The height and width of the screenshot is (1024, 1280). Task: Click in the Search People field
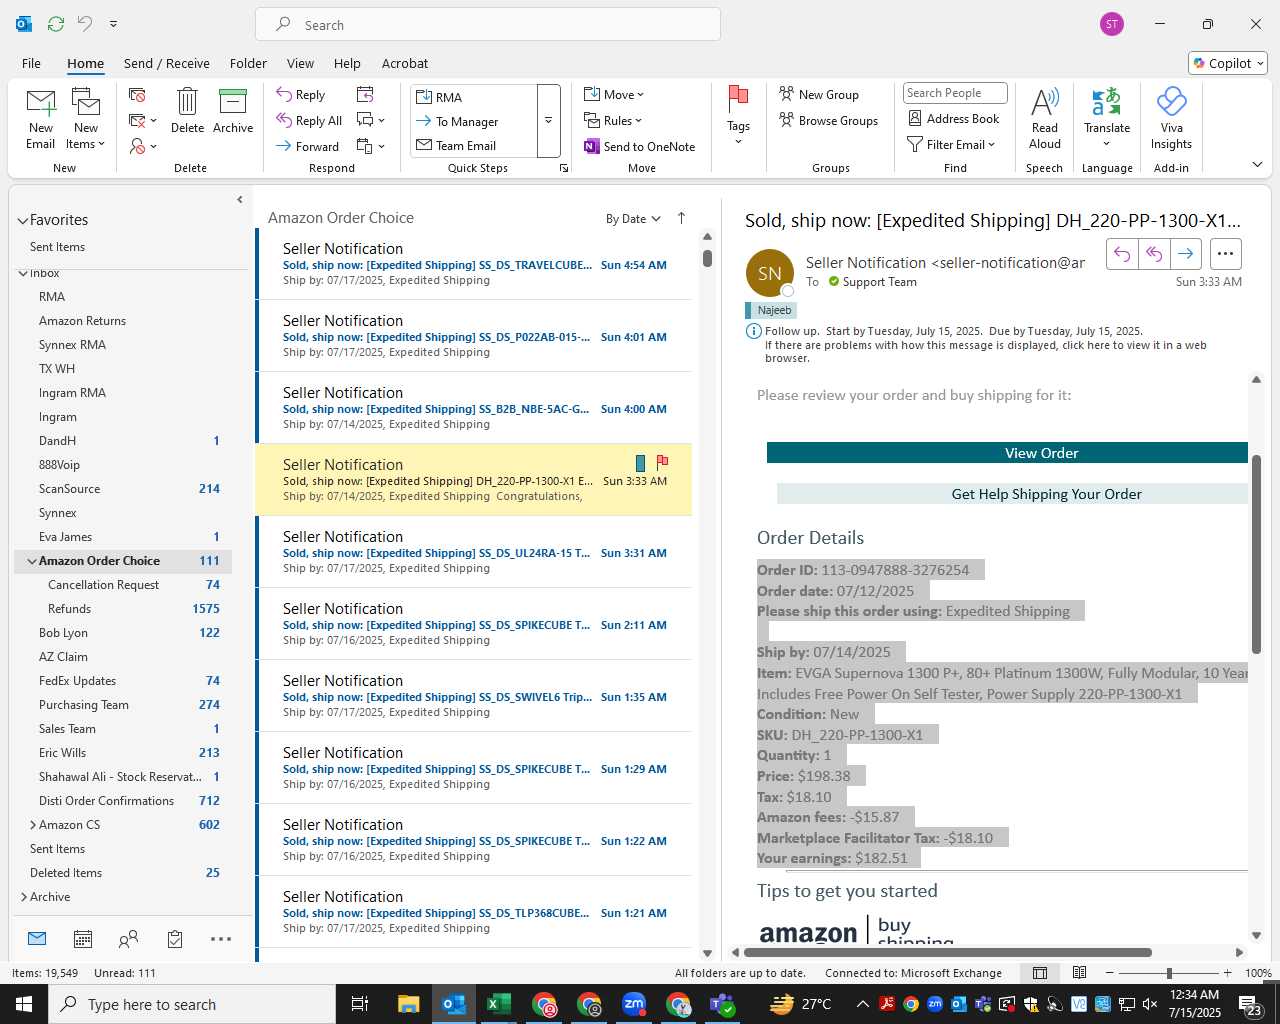click(955, 93)
